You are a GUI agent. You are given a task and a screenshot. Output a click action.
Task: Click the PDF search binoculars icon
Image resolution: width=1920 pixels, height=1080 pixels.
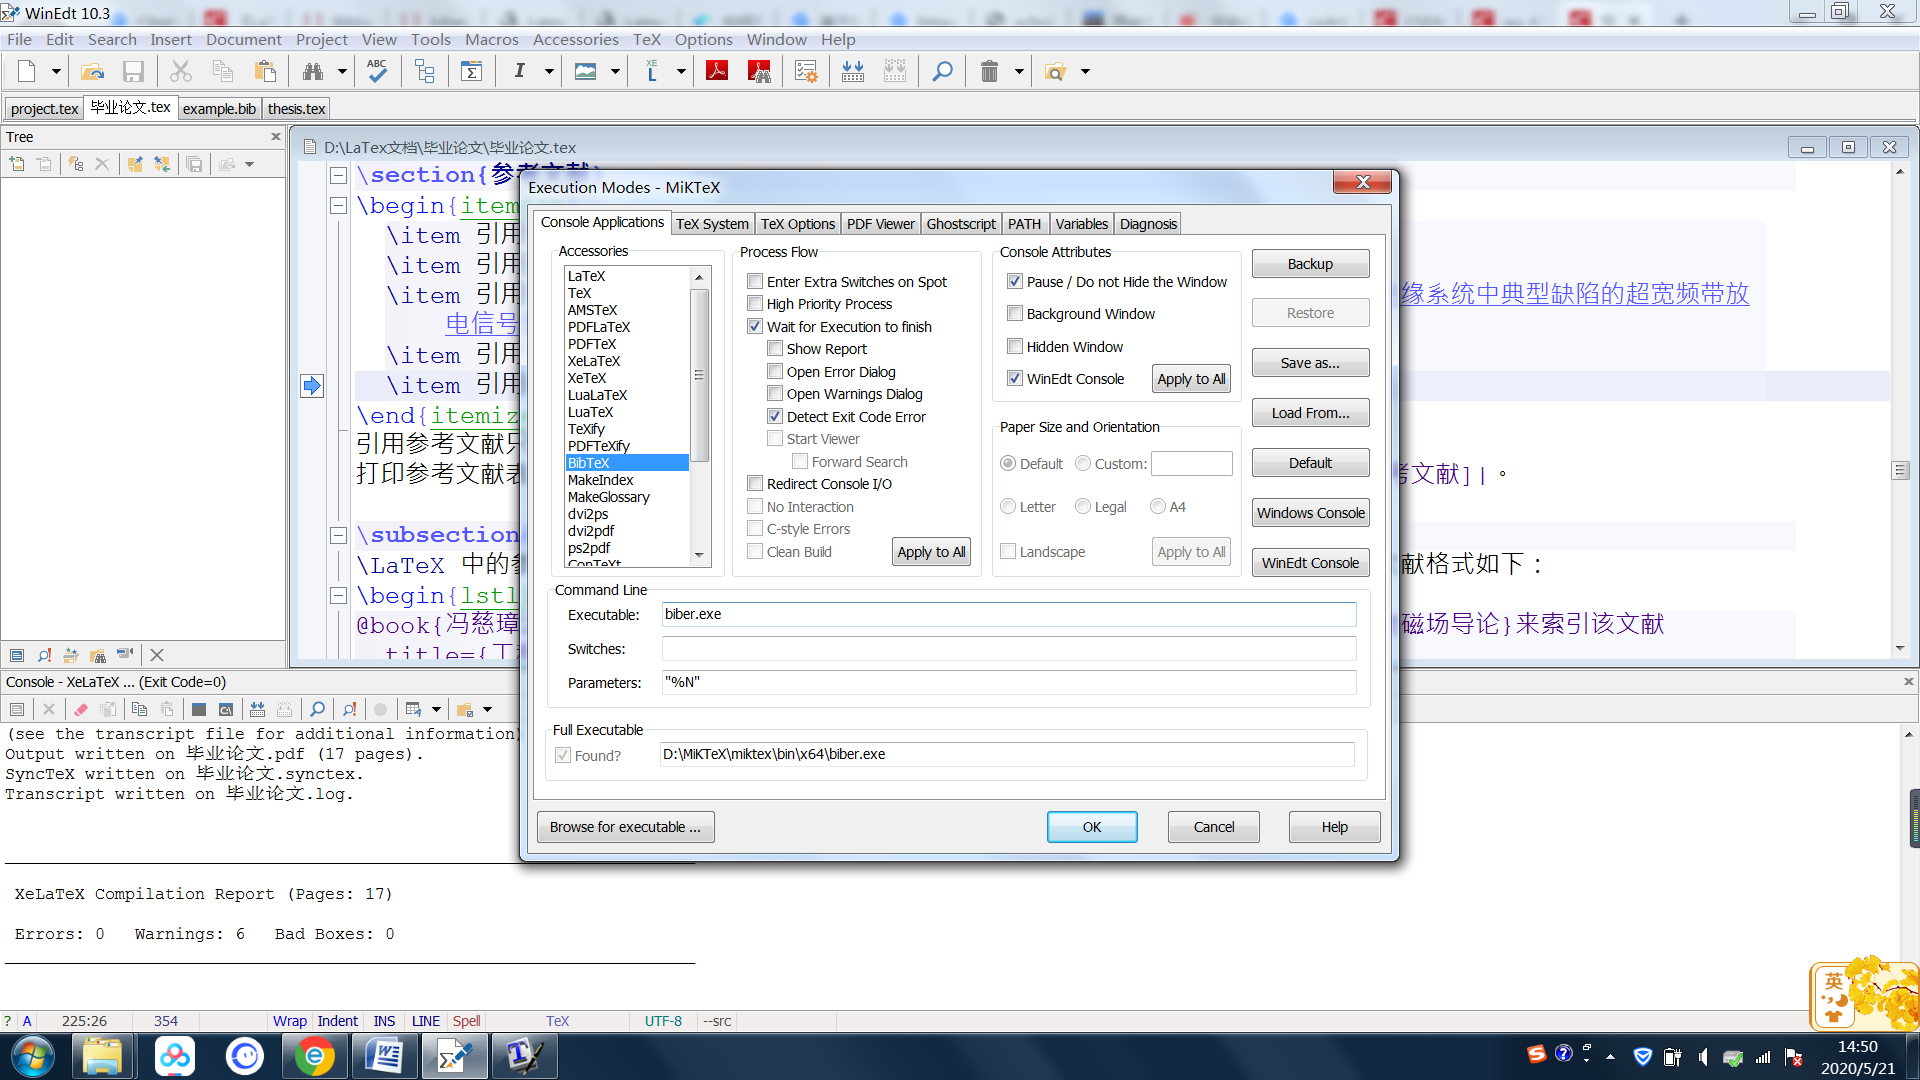(x=759, y=71)
